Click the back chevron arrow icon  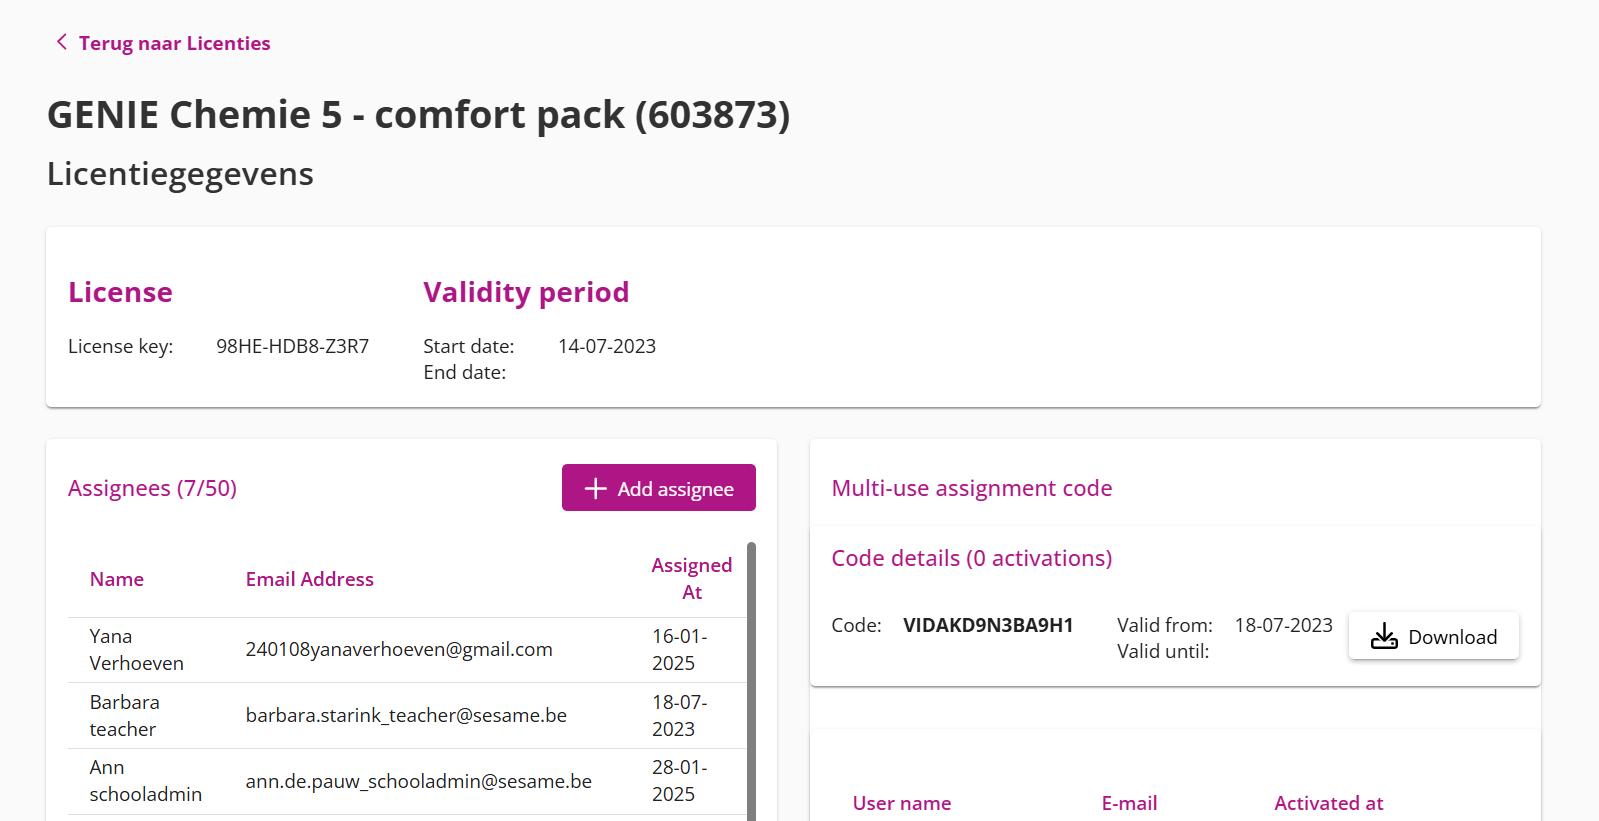[61, 42]
